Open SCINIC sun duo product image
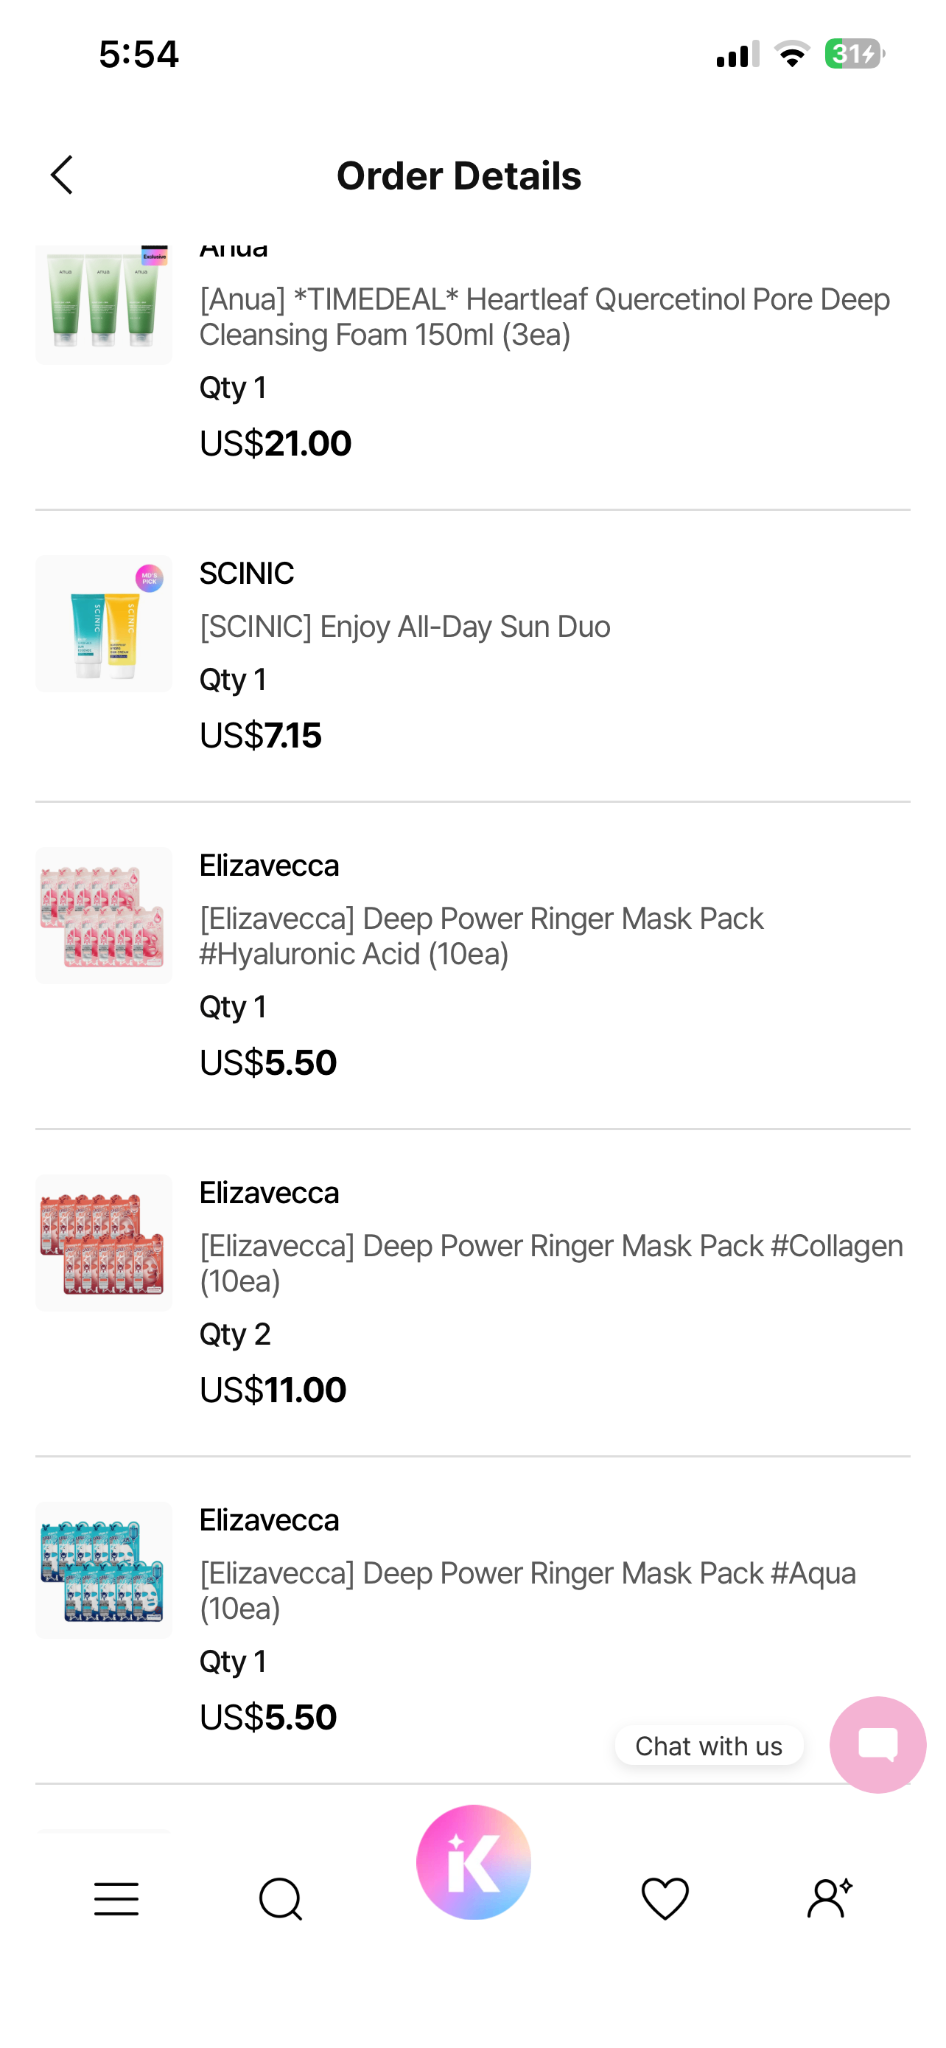 coord(104,623)
